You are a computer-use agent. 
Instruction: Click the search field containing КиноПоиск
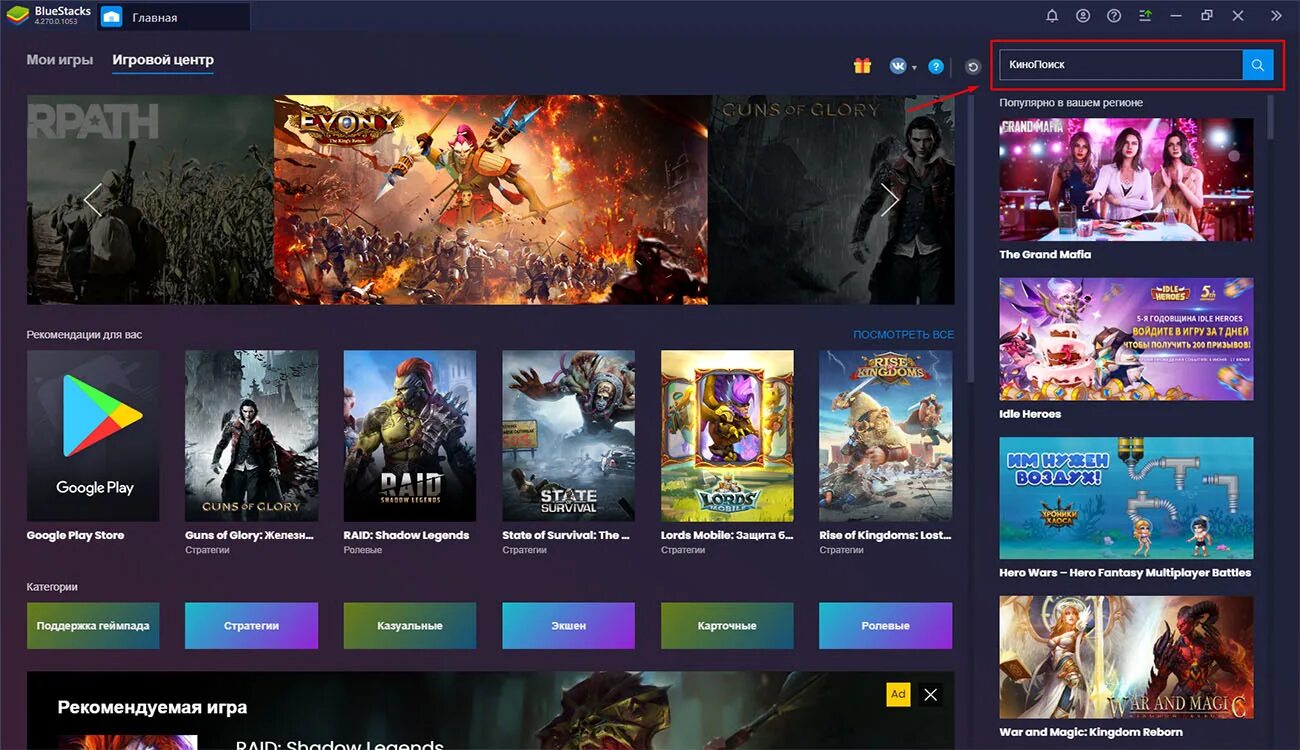[1121, 65]
